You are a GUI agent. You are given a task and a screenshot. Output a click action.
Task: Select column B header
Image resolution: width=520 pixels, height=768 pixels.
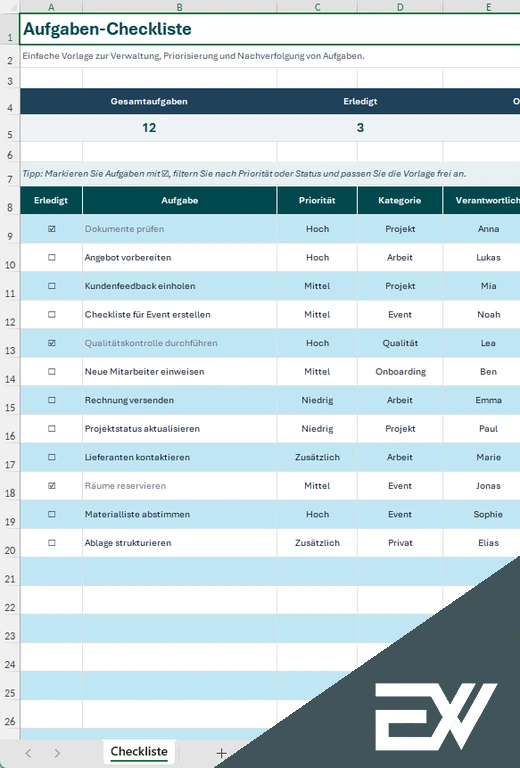180,7
